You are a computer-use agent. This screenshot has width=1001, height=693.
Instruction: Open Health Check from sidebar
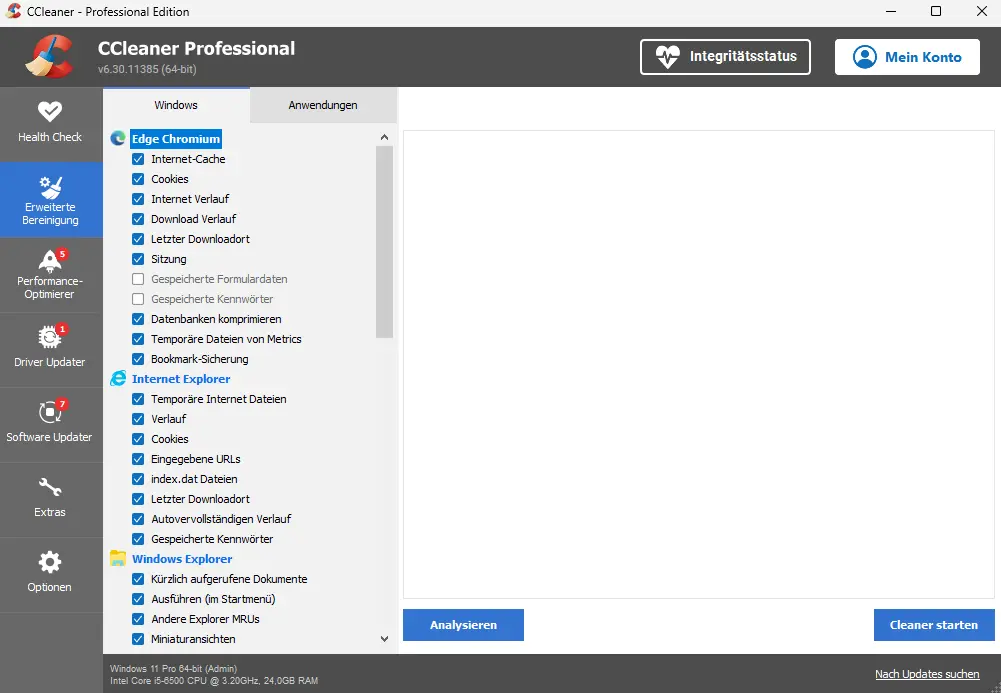(50, 123)
